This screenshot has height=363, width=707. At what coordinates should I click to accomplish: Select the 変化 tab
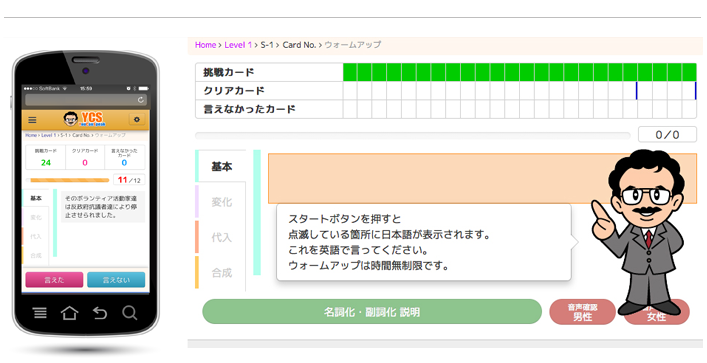click(x=222, y=202)
